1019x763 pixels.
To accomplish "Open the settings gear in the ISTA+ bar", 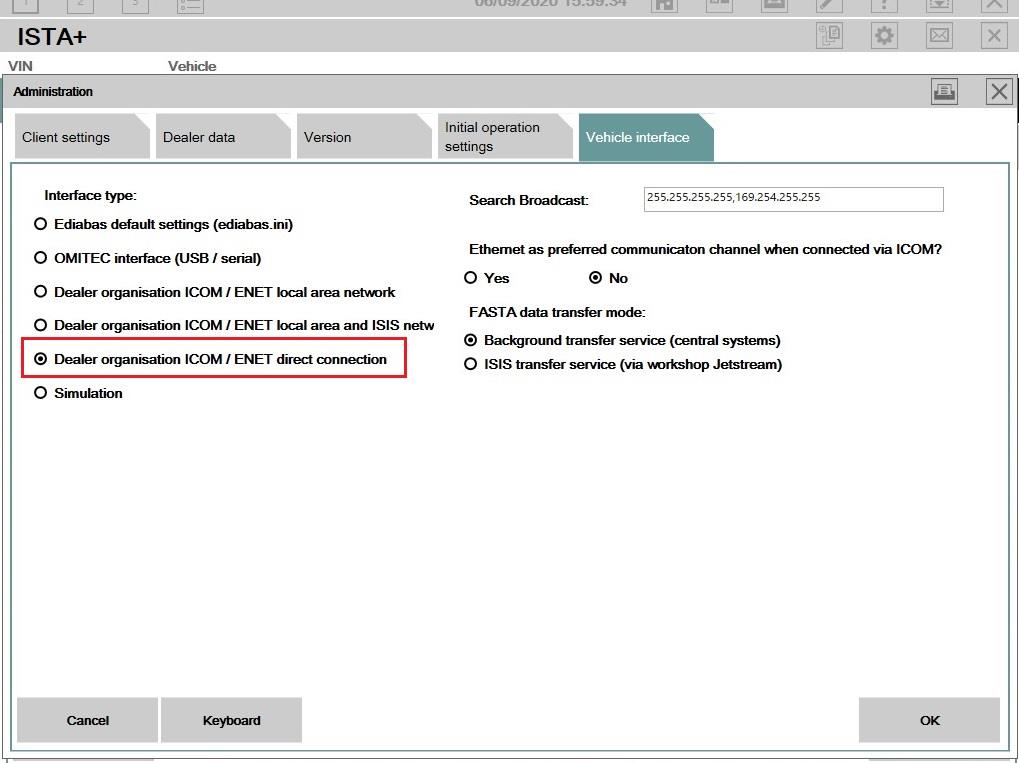I will (884, 36).
